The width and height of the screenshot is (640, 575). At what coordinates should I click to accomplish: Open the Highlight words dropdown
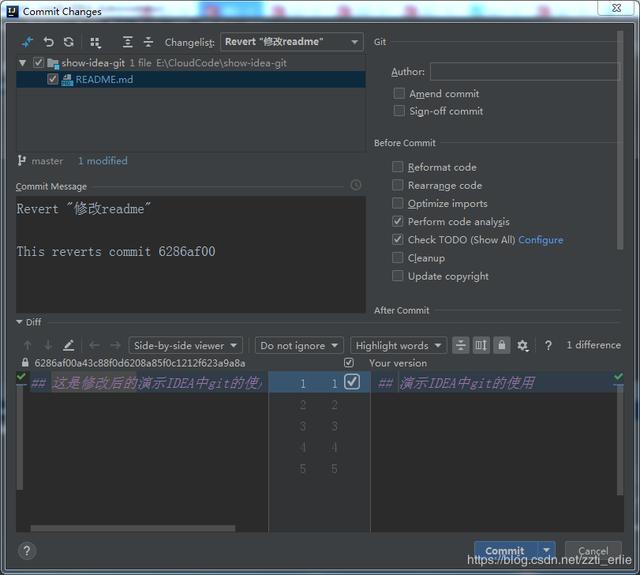pyautogui.click(x=398, y=346)
